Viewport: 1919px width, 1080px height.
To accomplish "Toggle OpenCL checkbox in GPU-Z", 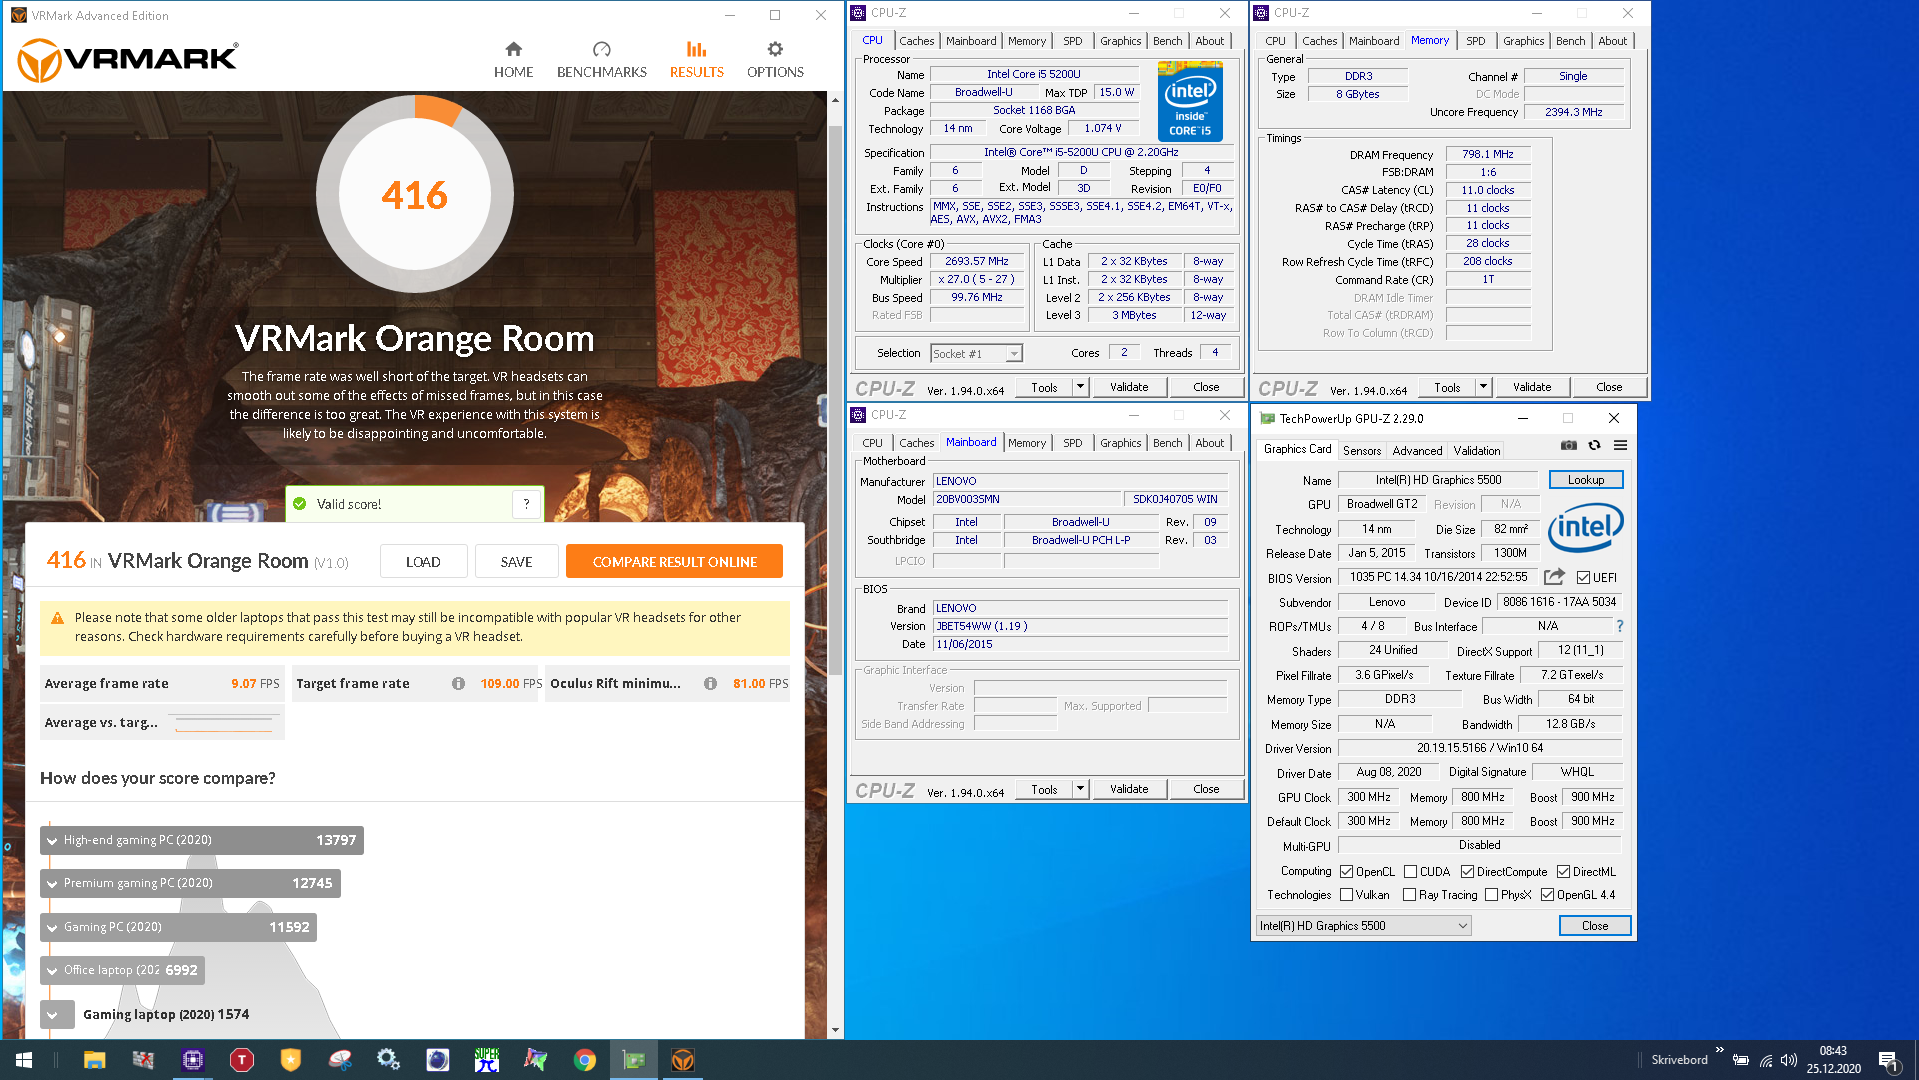I will click(x=1346, y=872).
